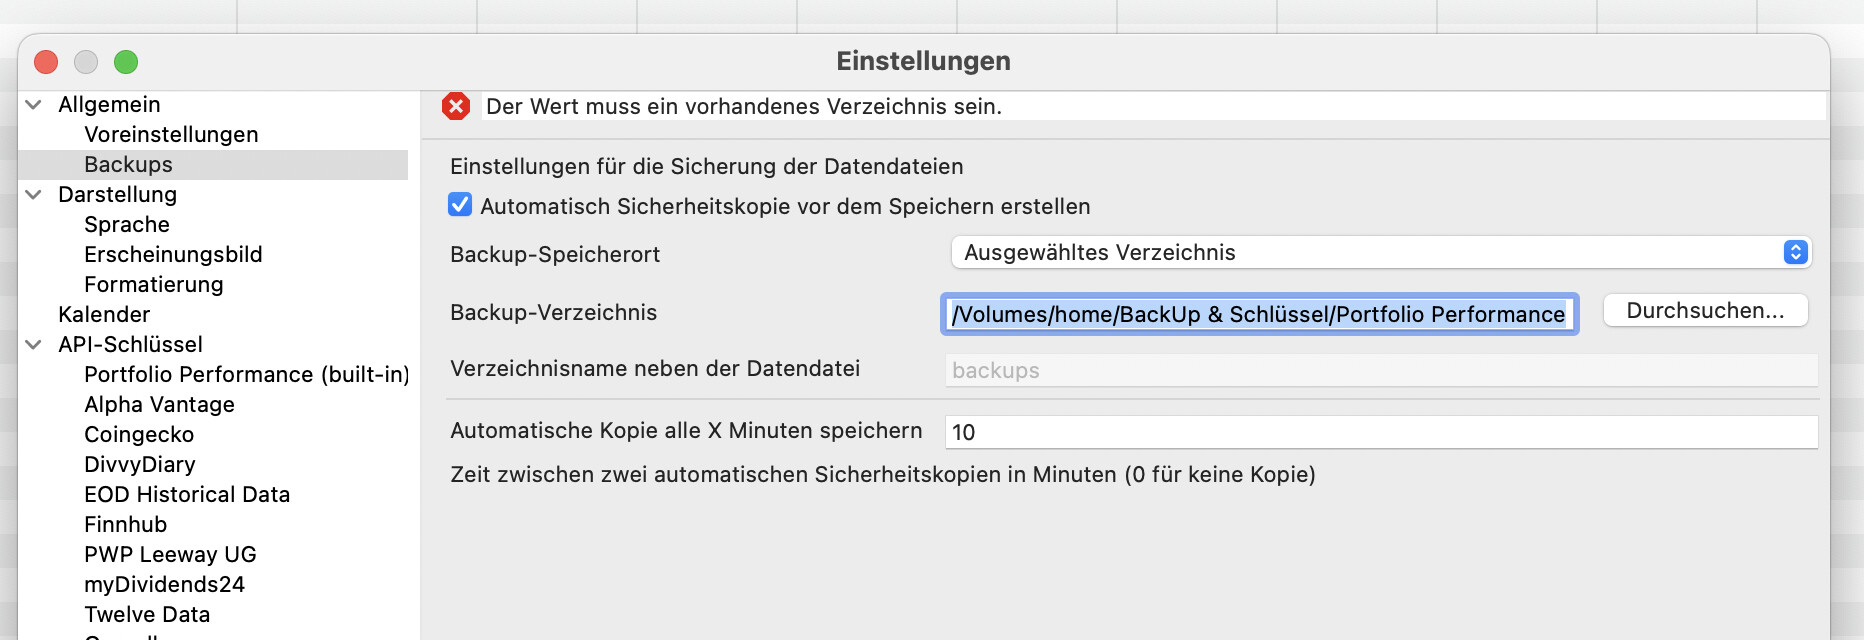1864x640 pixels.
Task: Close the Einstellungen window
Action: coord(46,62)
